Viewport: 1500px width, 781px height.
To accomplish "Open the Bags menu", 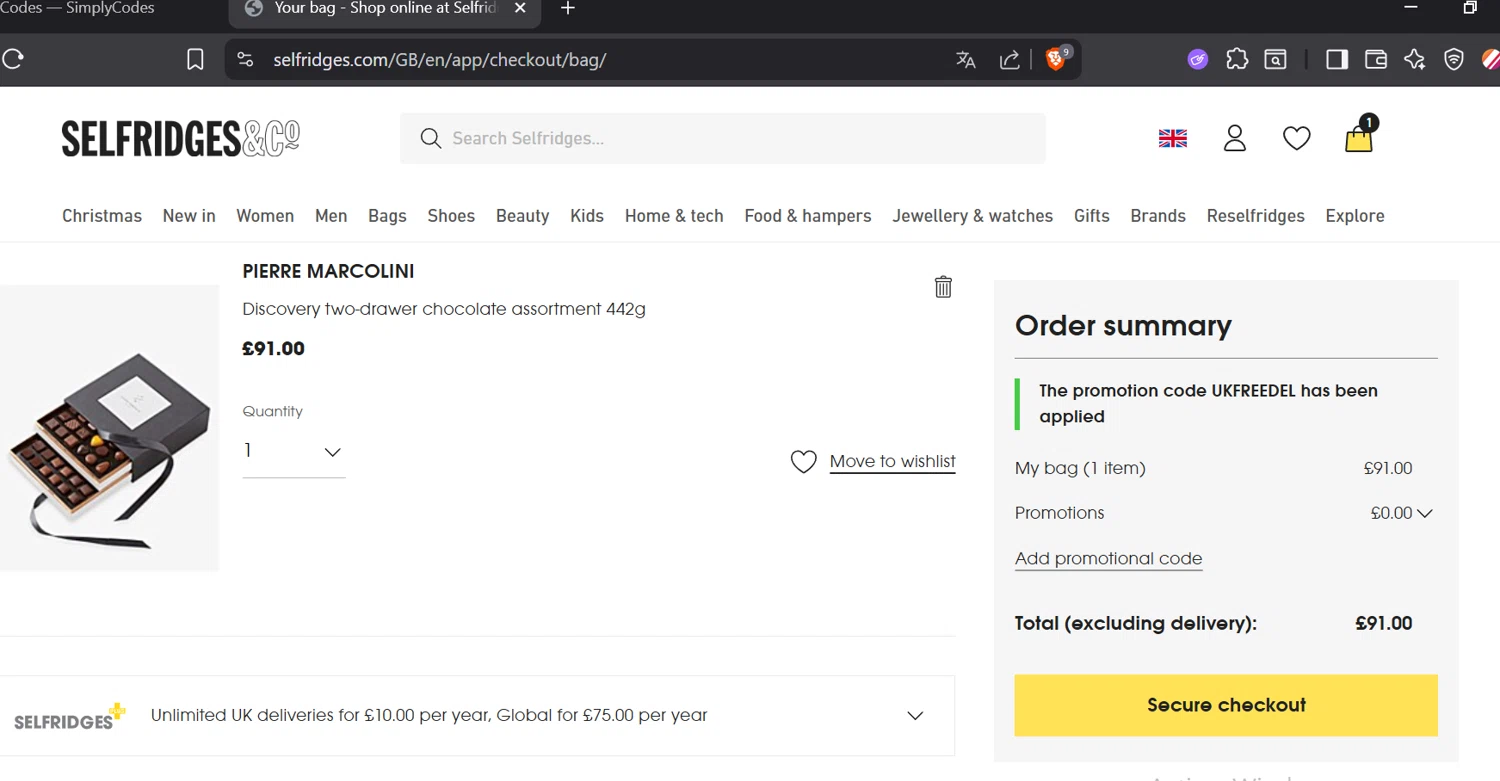I will (x=387, y=216).
